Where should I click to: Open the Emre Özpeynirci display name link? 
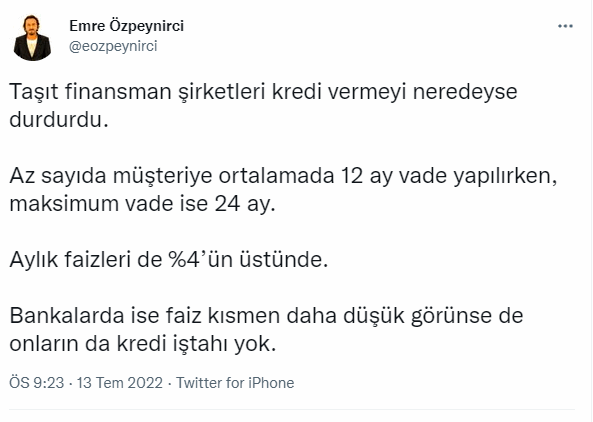[126, 26]
